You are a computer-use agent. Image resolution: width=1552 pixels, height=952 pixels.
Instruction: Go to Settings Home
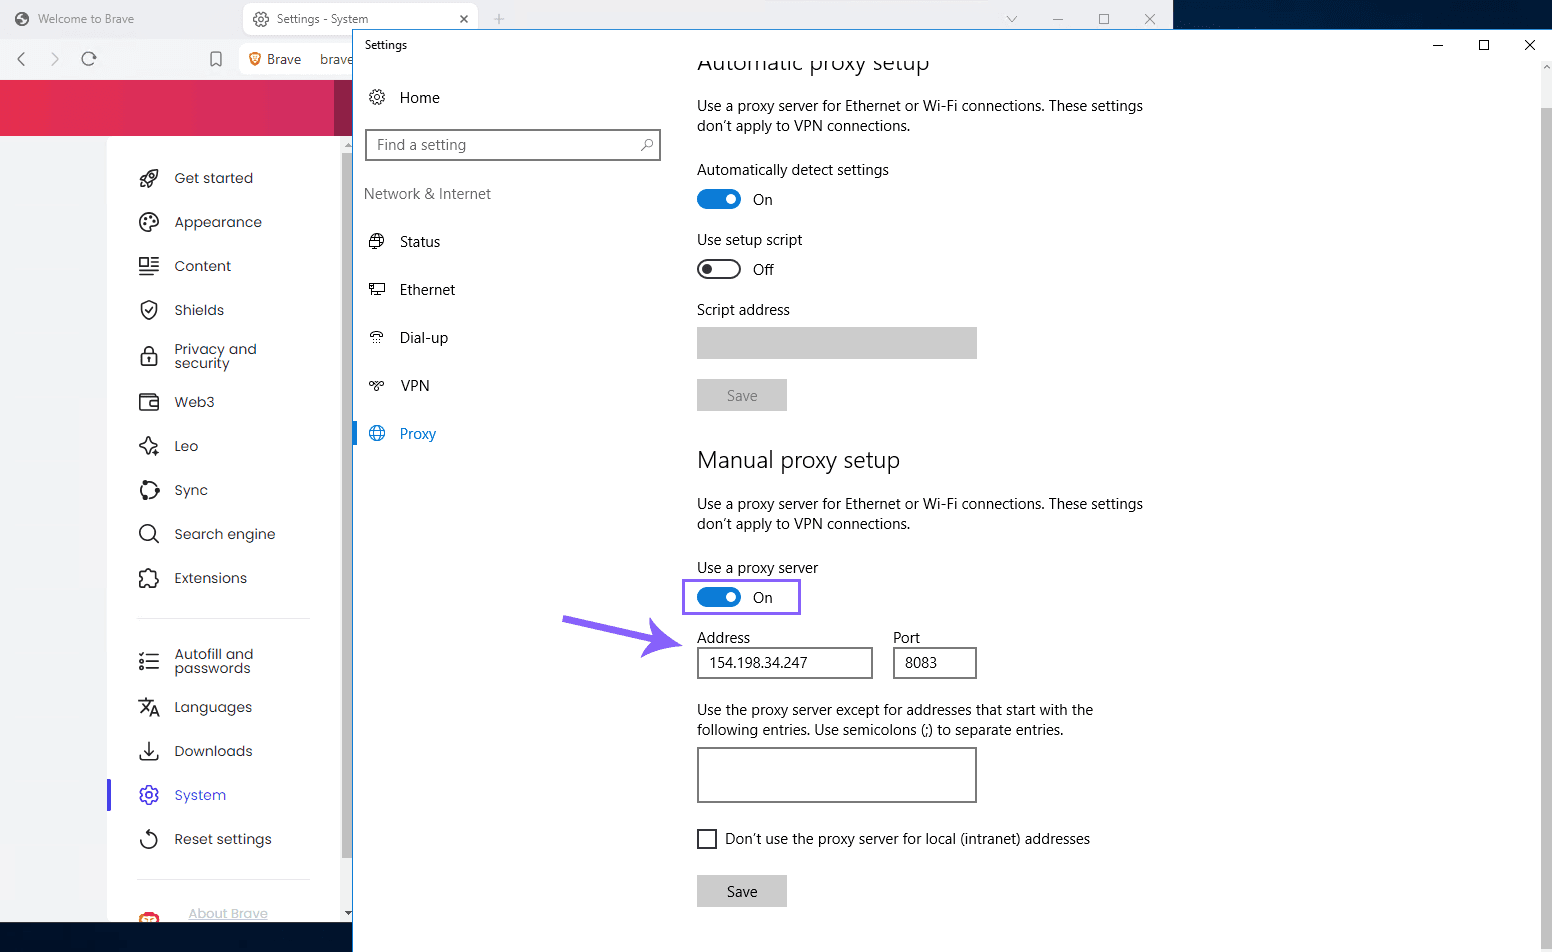[x=419, y=98]
